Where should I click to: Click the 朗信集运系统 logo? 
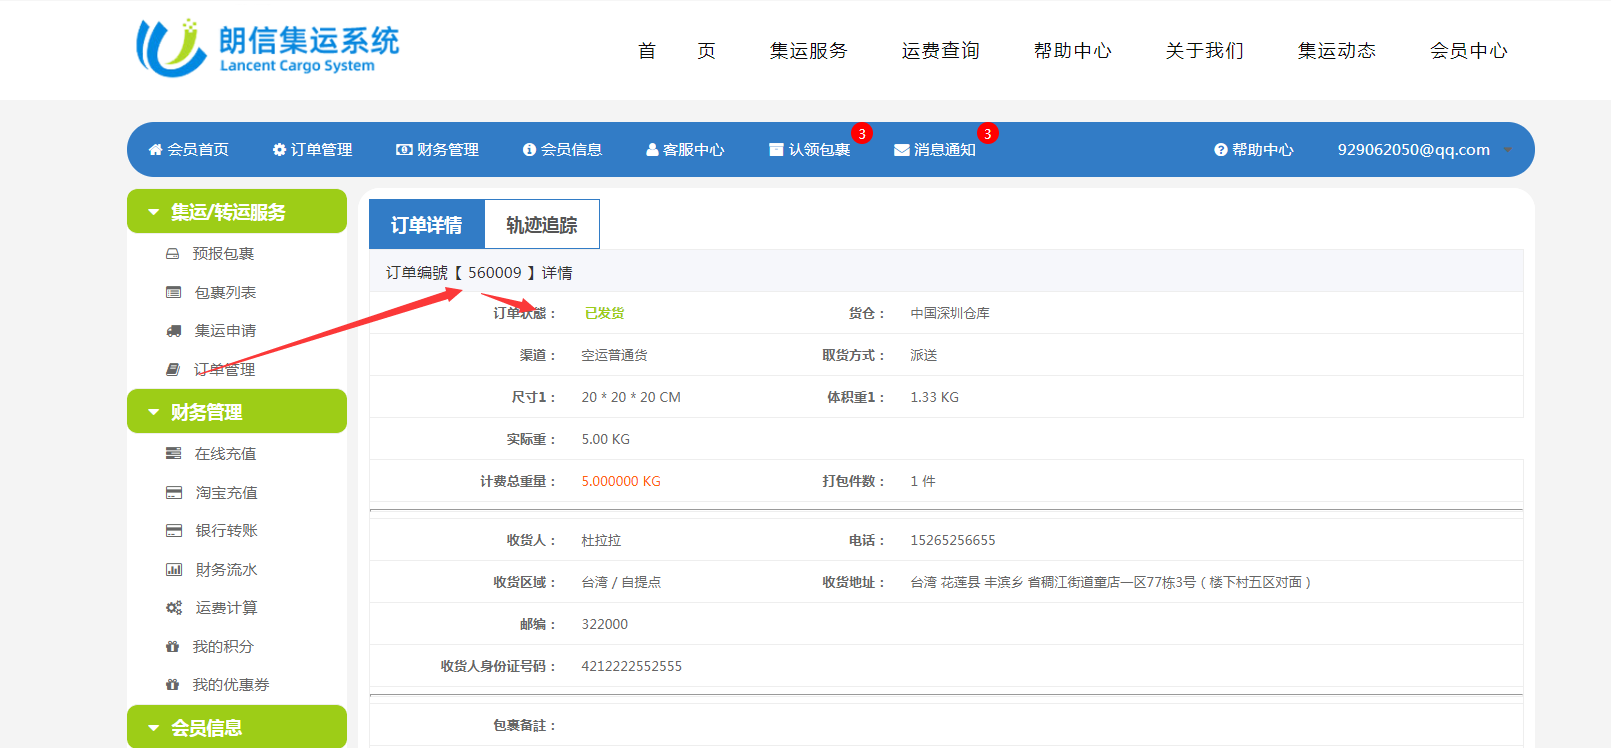tap(268, 48)
